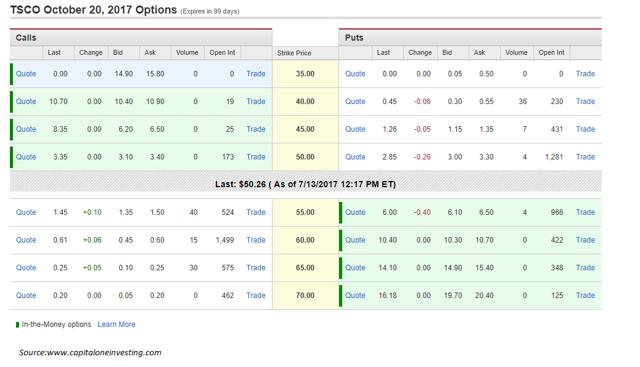Screen dimensions: 640x367
Task: Open Quote for 70.00 strike call
Action: [x=26, y=295]
